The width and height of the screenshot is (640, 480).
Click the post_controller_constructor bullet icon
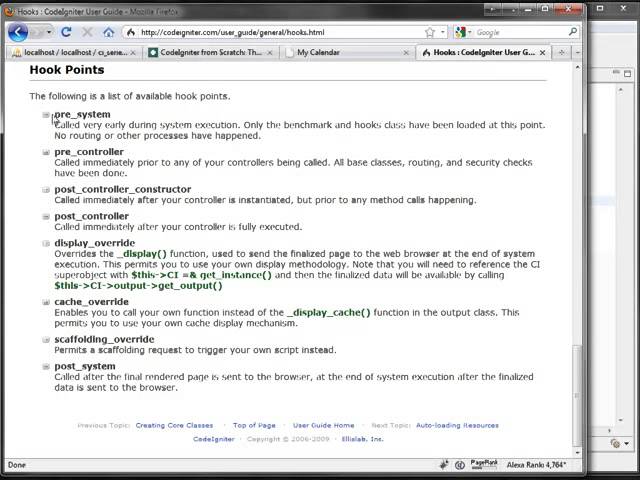46,190
